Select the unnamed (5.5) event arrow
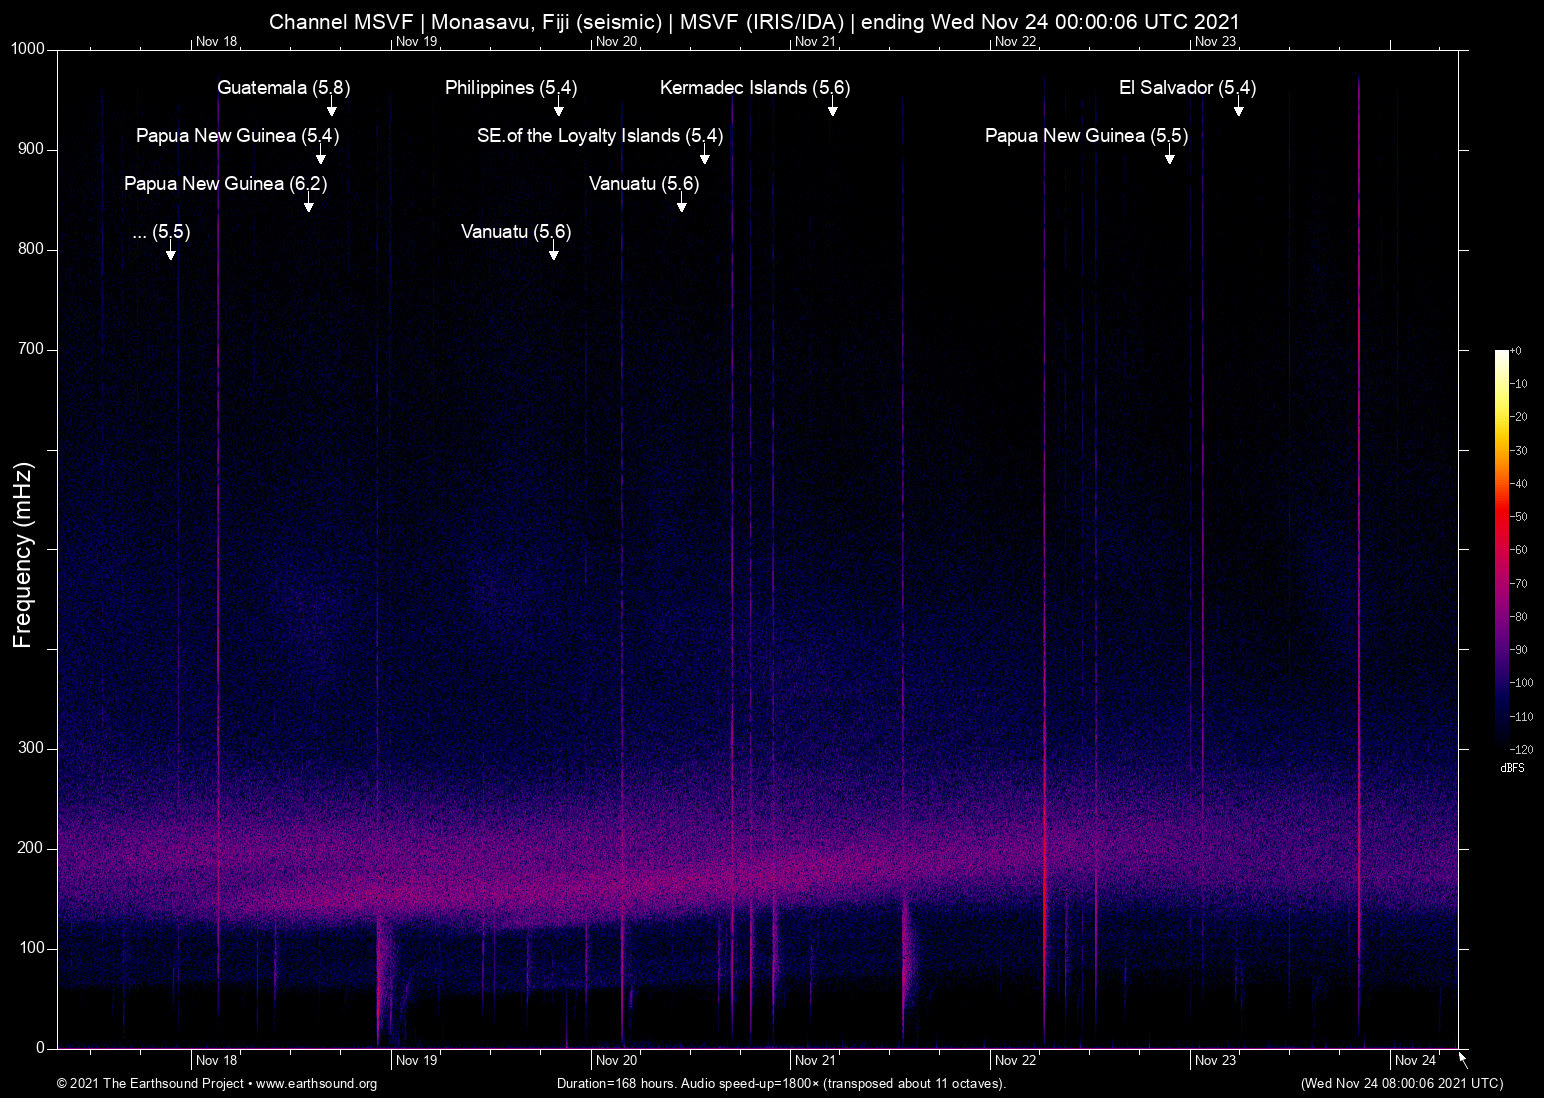This screenshot has width=1544, height=1098. [170, 255]
